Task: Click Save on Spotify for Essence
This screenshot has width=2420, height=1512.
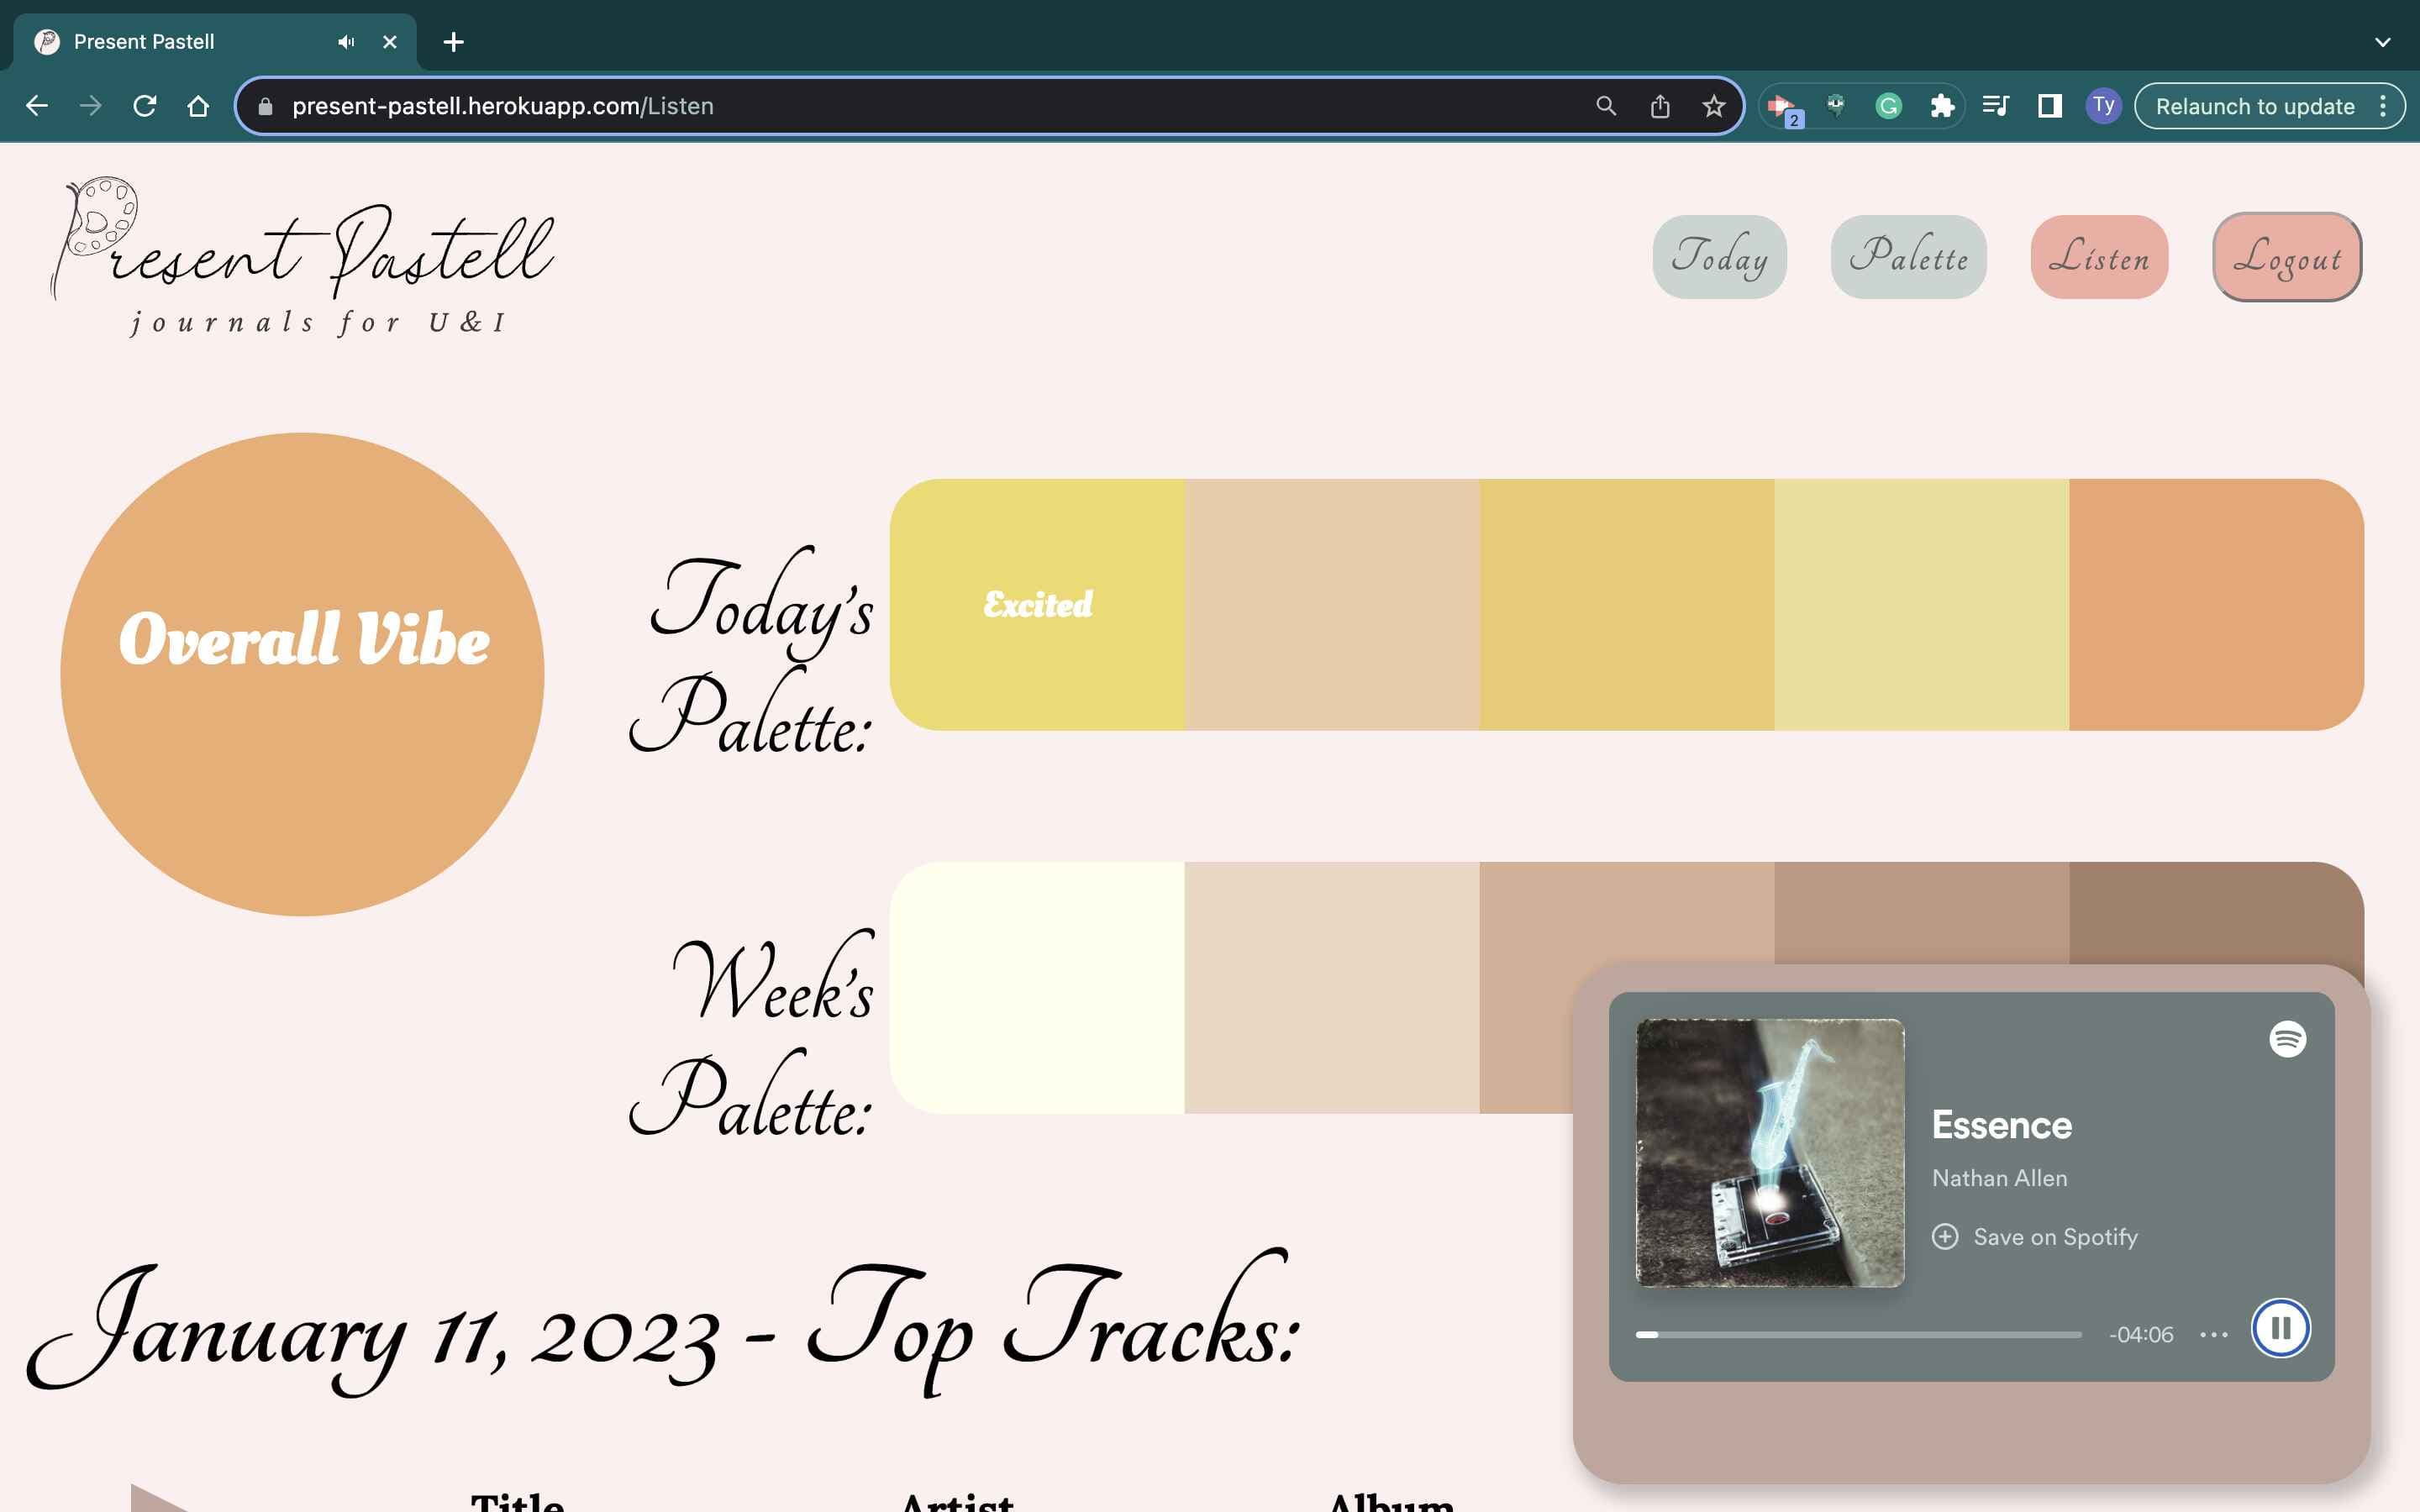Action: point(2035,1237)
